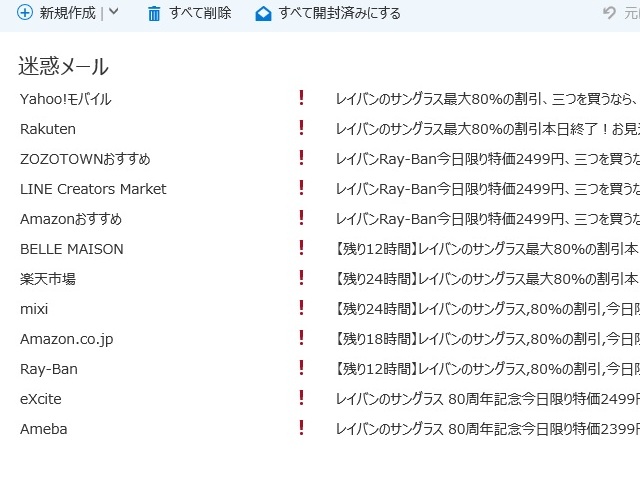Select the sender Amazonおすすめ
Screen dimensions: 640x480
click(x=71, y=219)
